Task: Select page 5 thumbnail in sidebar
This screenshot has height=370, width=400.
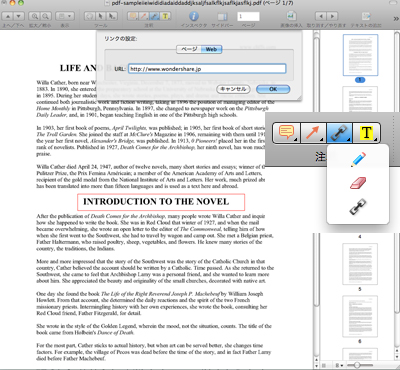Action: tap(360, 264)
